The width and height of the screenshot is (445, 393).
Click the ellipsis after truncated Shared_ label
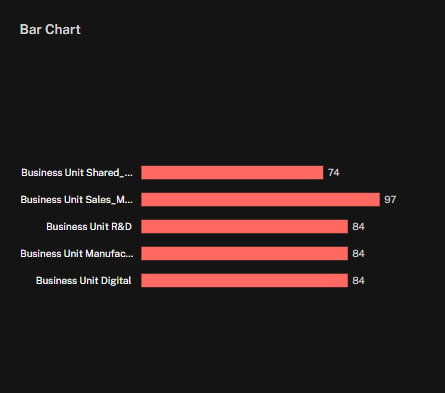[129, 176]
